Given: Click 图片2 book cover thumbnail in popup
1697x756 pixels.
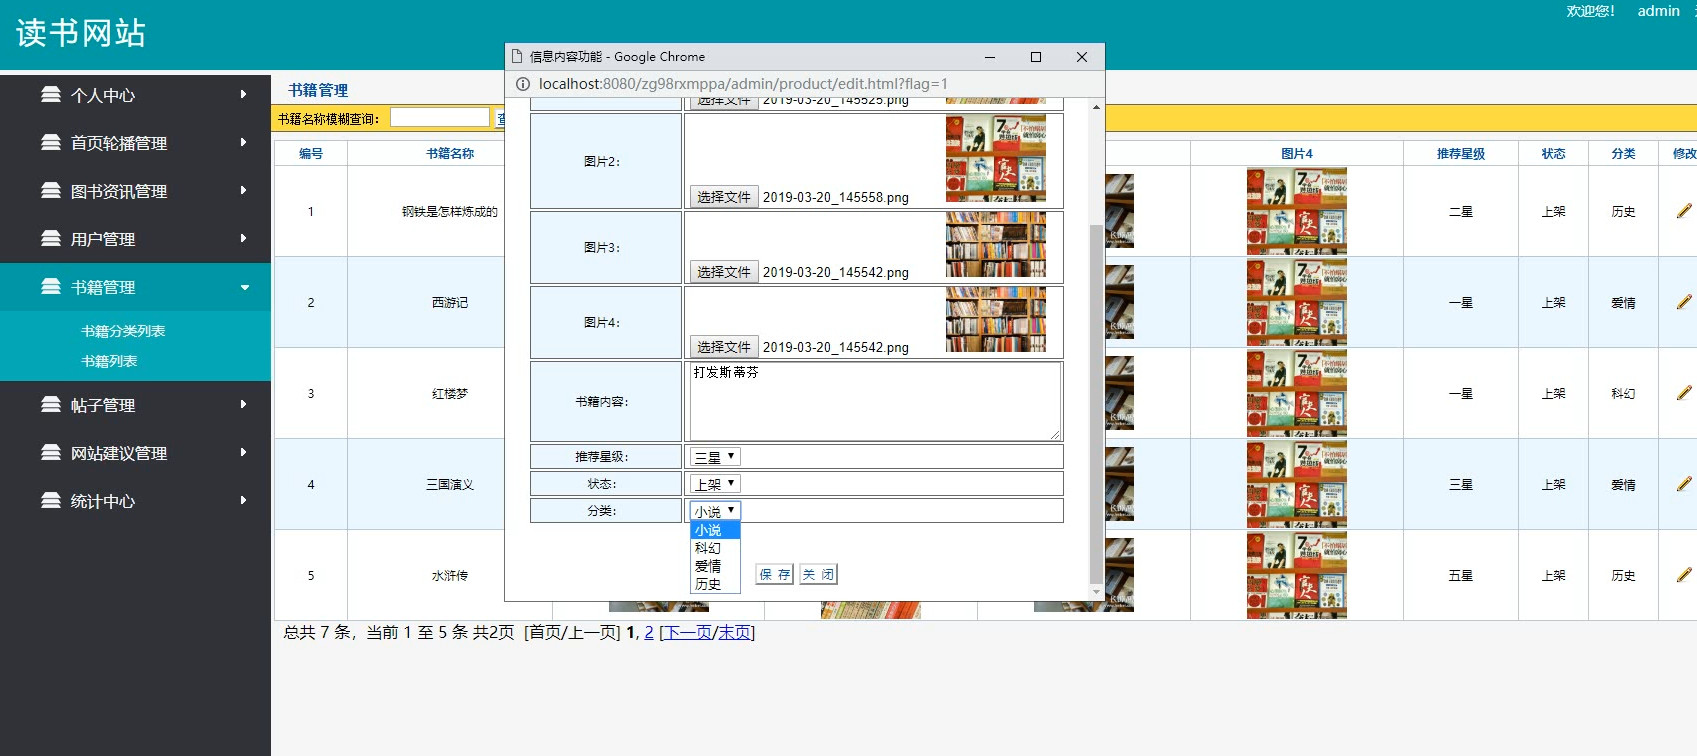Looking at the screenshot, I should point(996,158).
